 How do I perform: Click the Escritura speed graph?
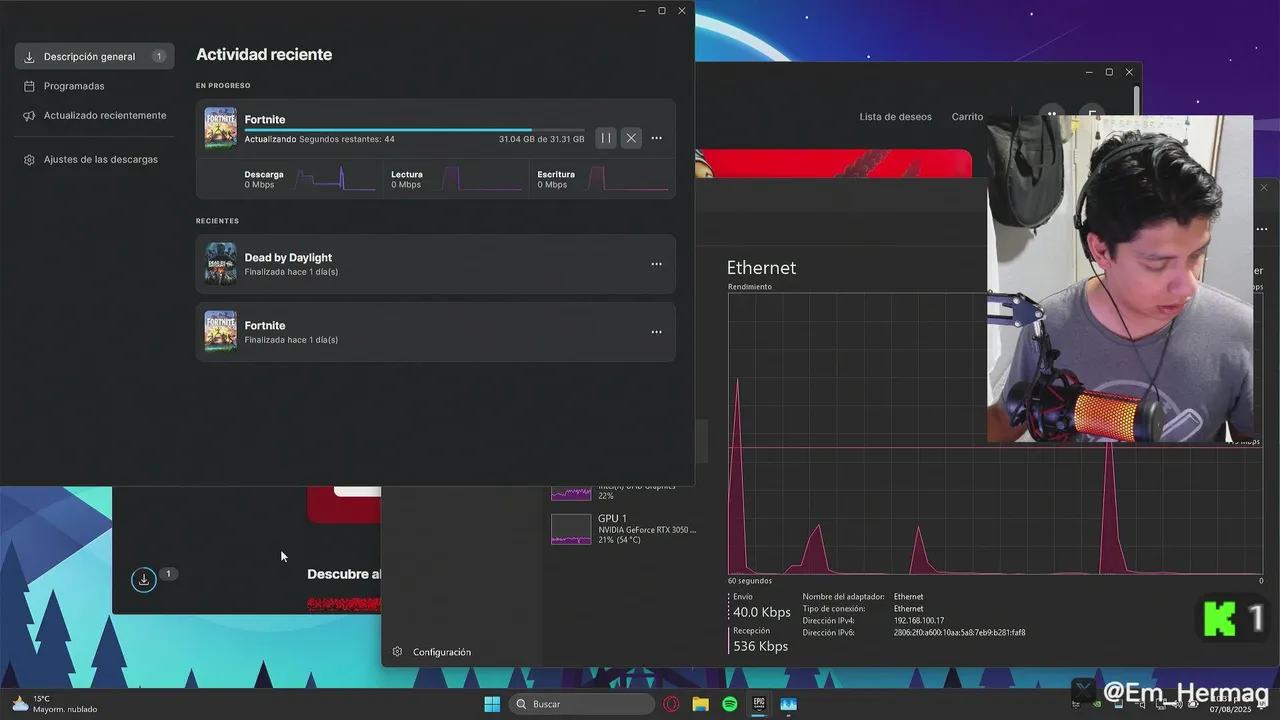[x=628, y=179]
